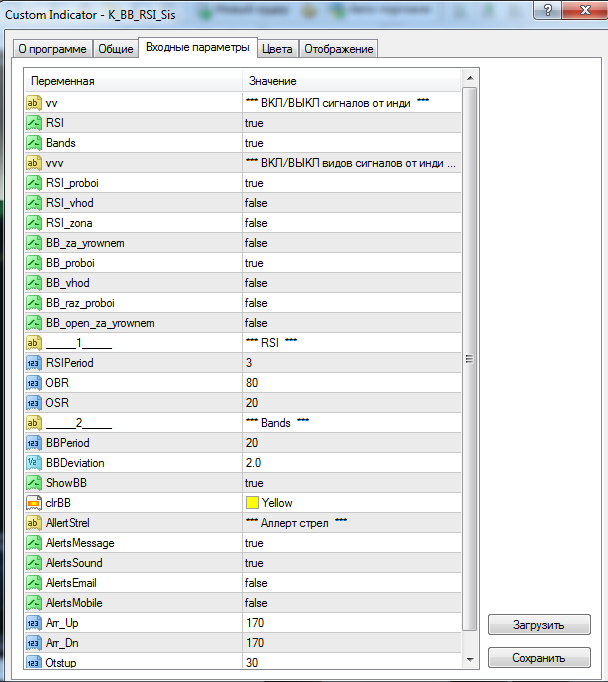The height and width of the screenshot is (682, 608).
Task: Open the BB_proboi value dropdown
Action: click(x=350, y=263)
